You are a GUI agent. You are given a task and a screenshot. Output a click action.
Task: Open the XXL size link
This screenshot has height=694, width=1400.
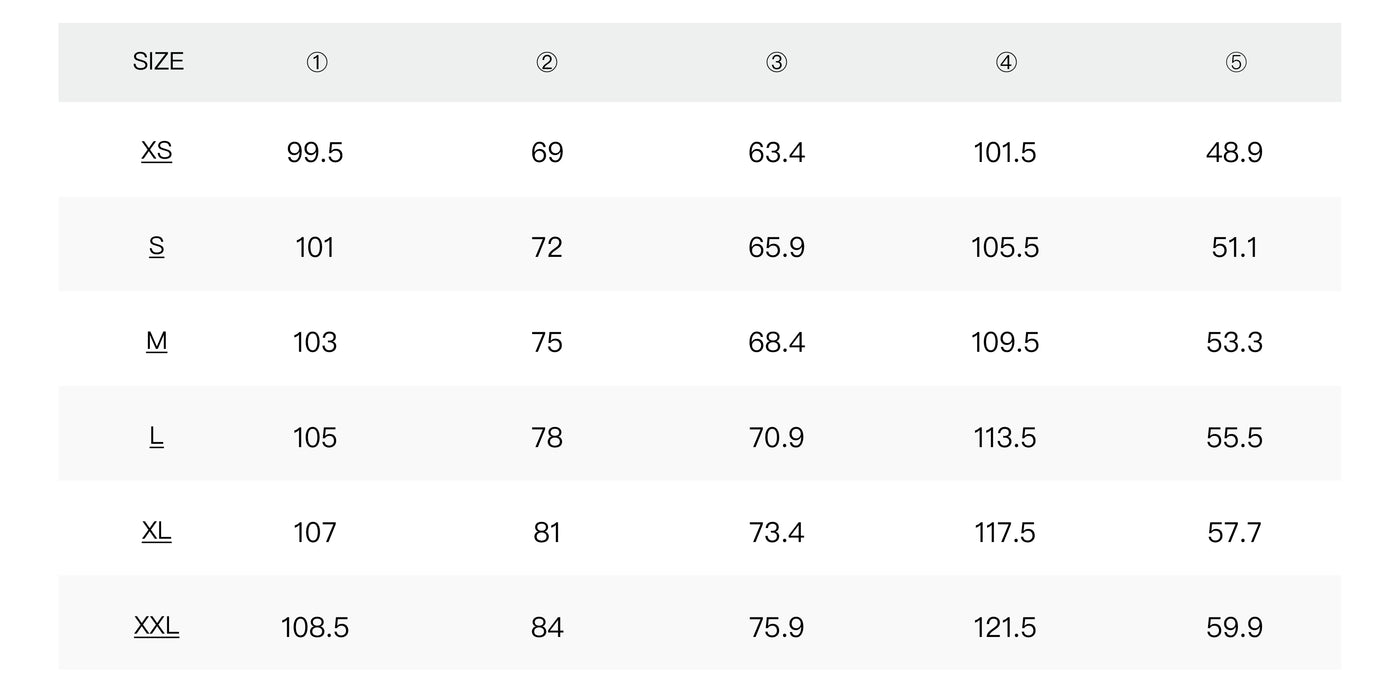(x=157, y=626)
